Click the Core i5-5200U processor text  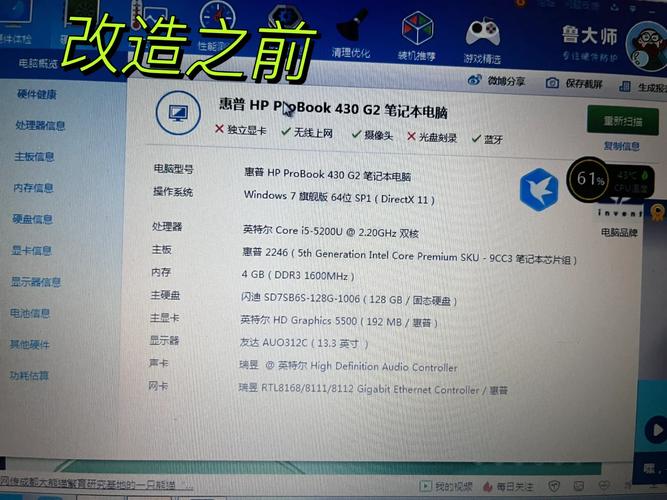(x=331, y=232)
